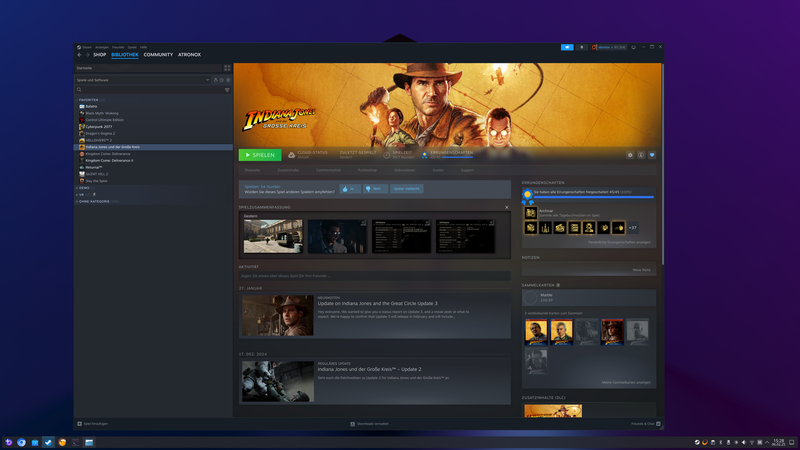Close the Spielzusammenfassung panel with X
This screenshot has width=800, height=450.
pos(507,207)
